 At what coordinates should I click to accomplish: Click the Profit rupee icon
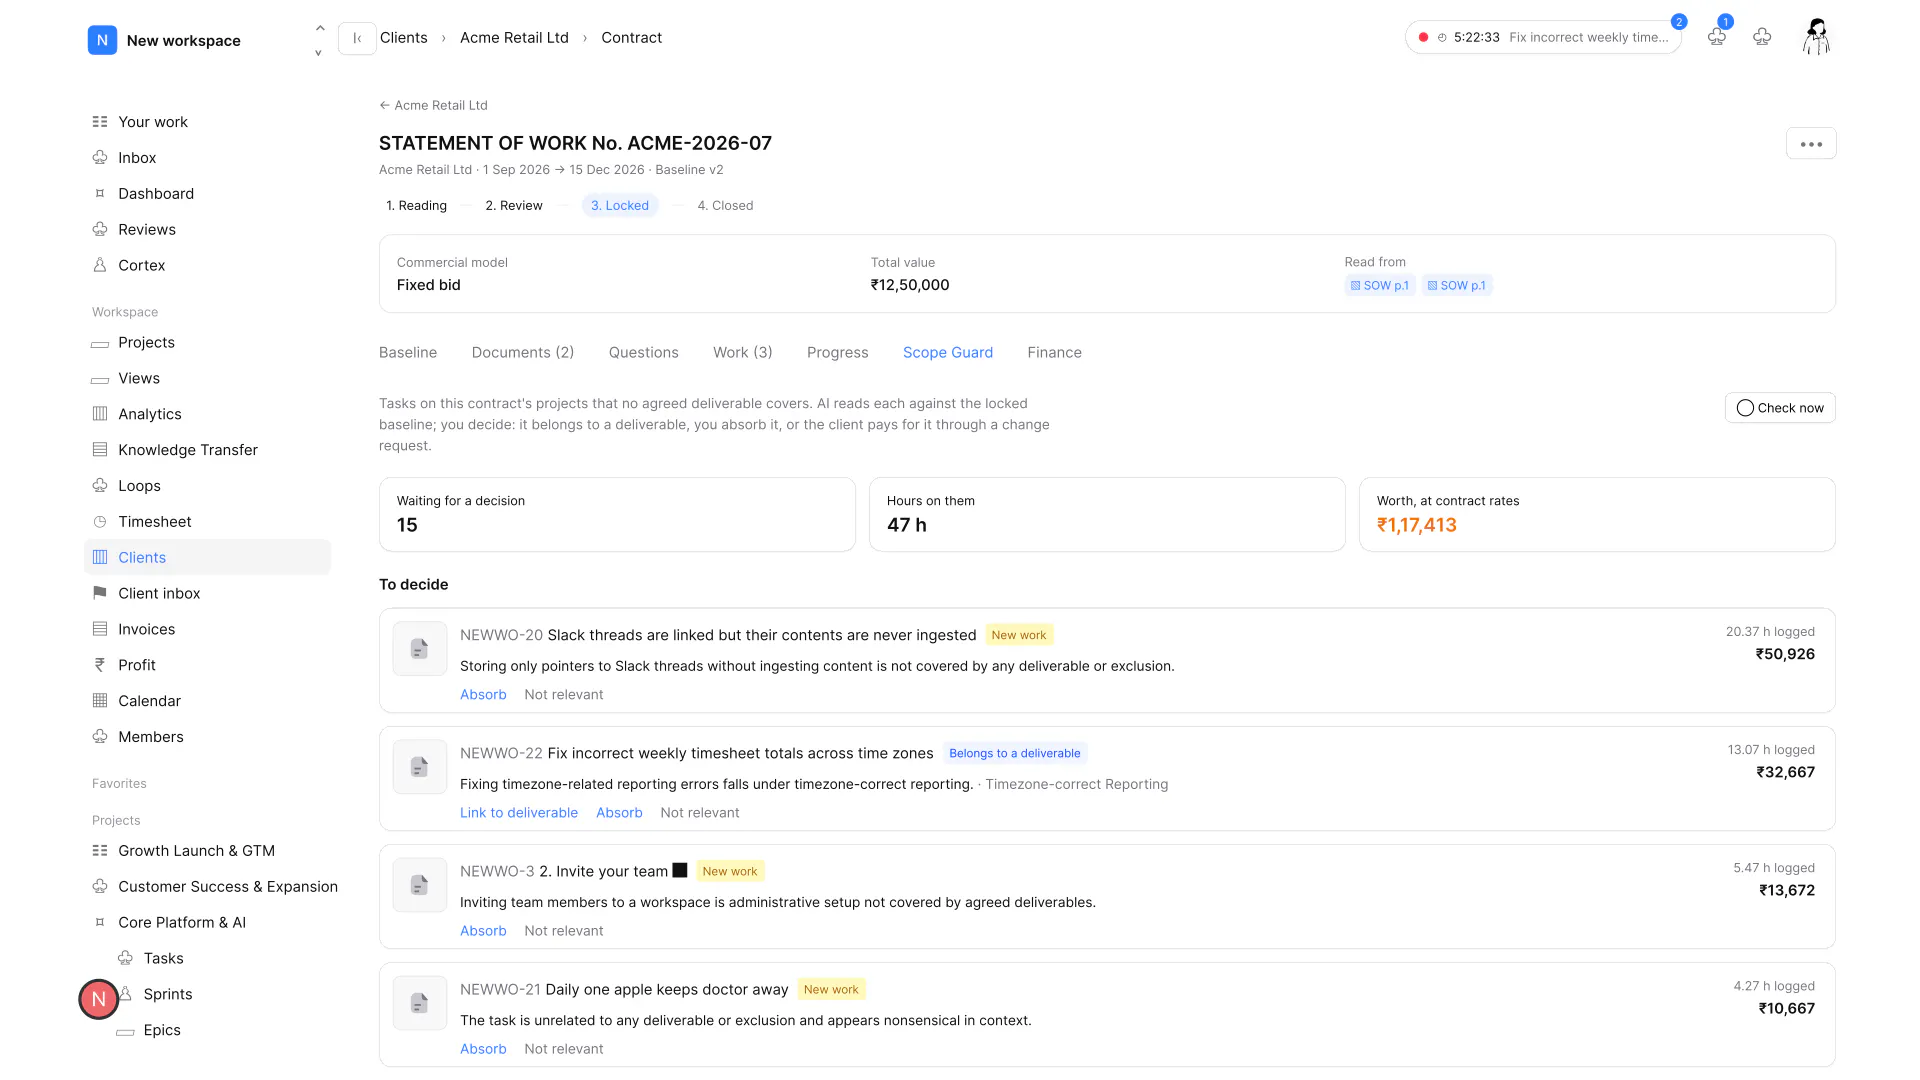click(x=100, y=665)
